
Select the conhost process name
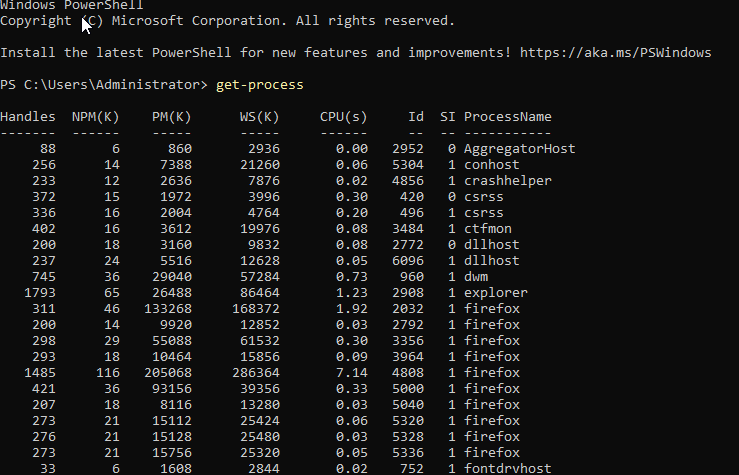pos(492,164)
